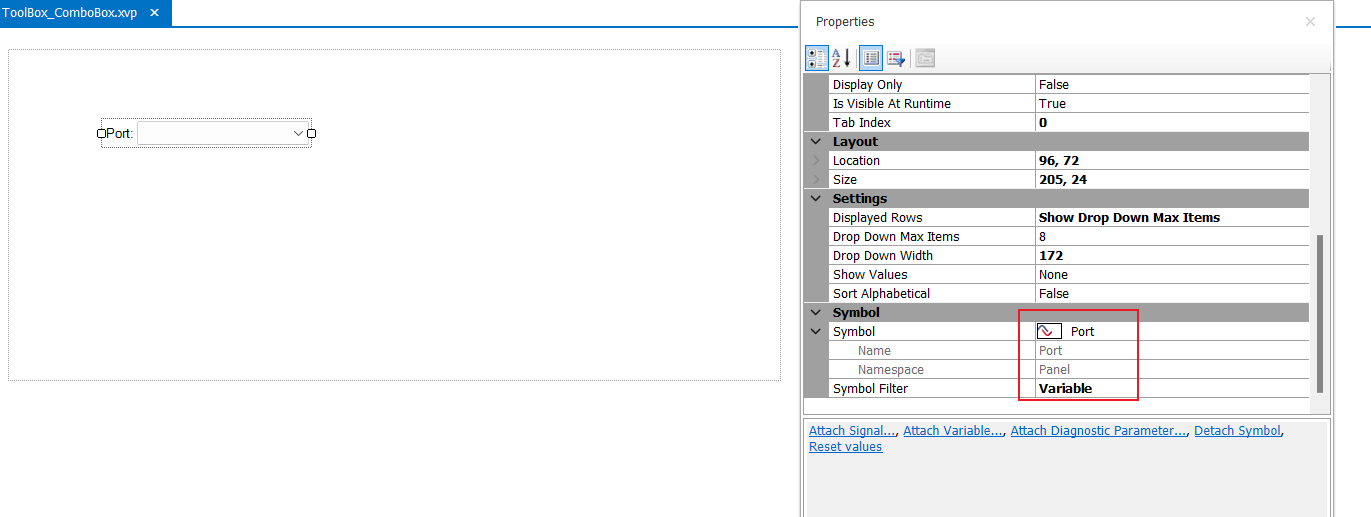Close the Properties panel
1371x517 pixels.
[x=1310, y=21]
